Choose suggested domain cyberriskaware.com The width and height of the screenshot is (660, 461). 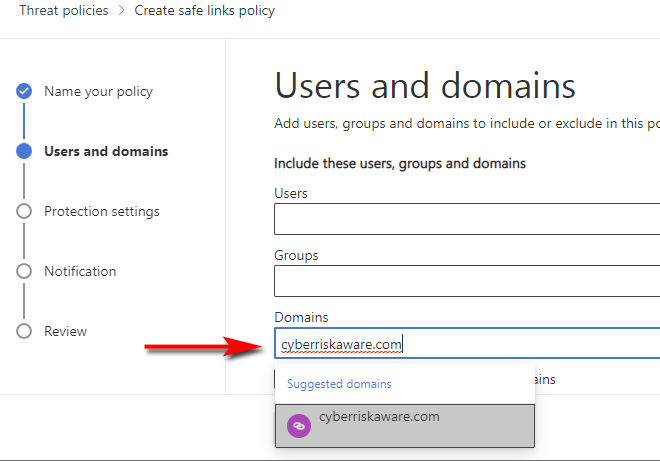(405, 426)
